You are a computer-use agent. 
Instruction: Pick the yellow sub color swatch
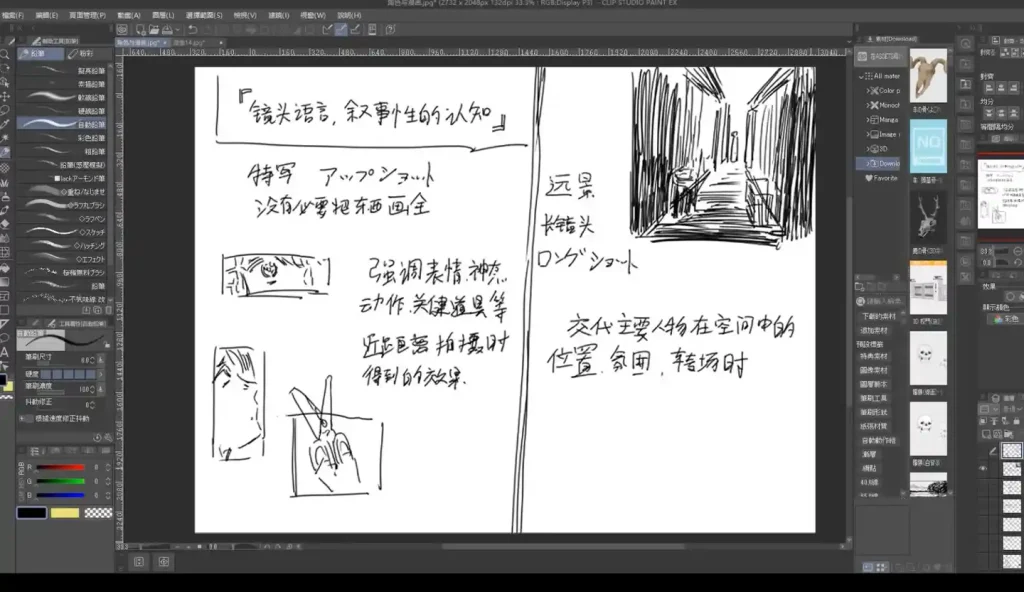65,513
